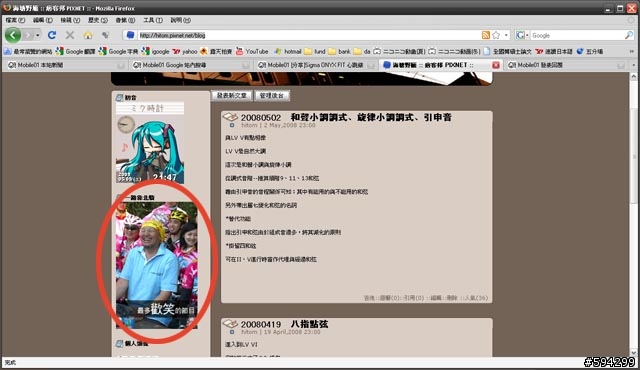This screenshot has width=640, height=370.
Task: Click the Hatsune Miku clock widget
Action: coord(150,143)
